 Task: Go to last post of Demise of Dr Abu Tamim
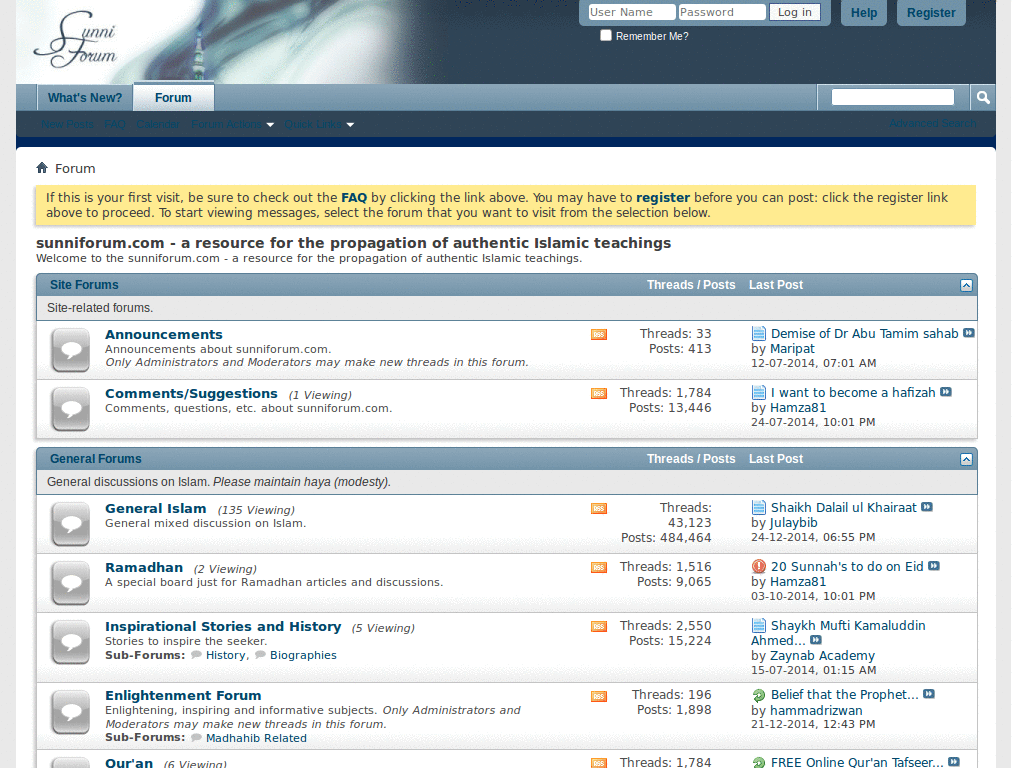point(968,333)
